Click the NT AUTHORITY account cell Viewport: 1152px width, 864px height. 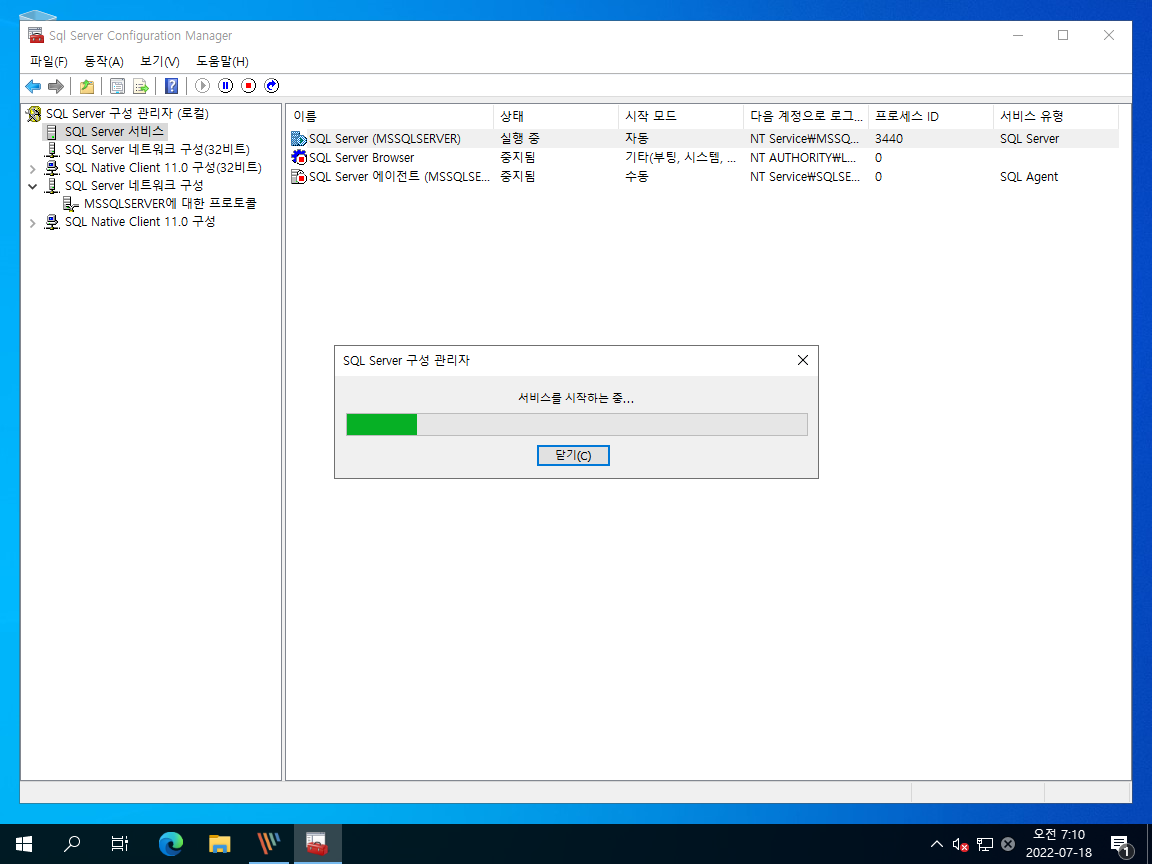[x=803, y=158]
